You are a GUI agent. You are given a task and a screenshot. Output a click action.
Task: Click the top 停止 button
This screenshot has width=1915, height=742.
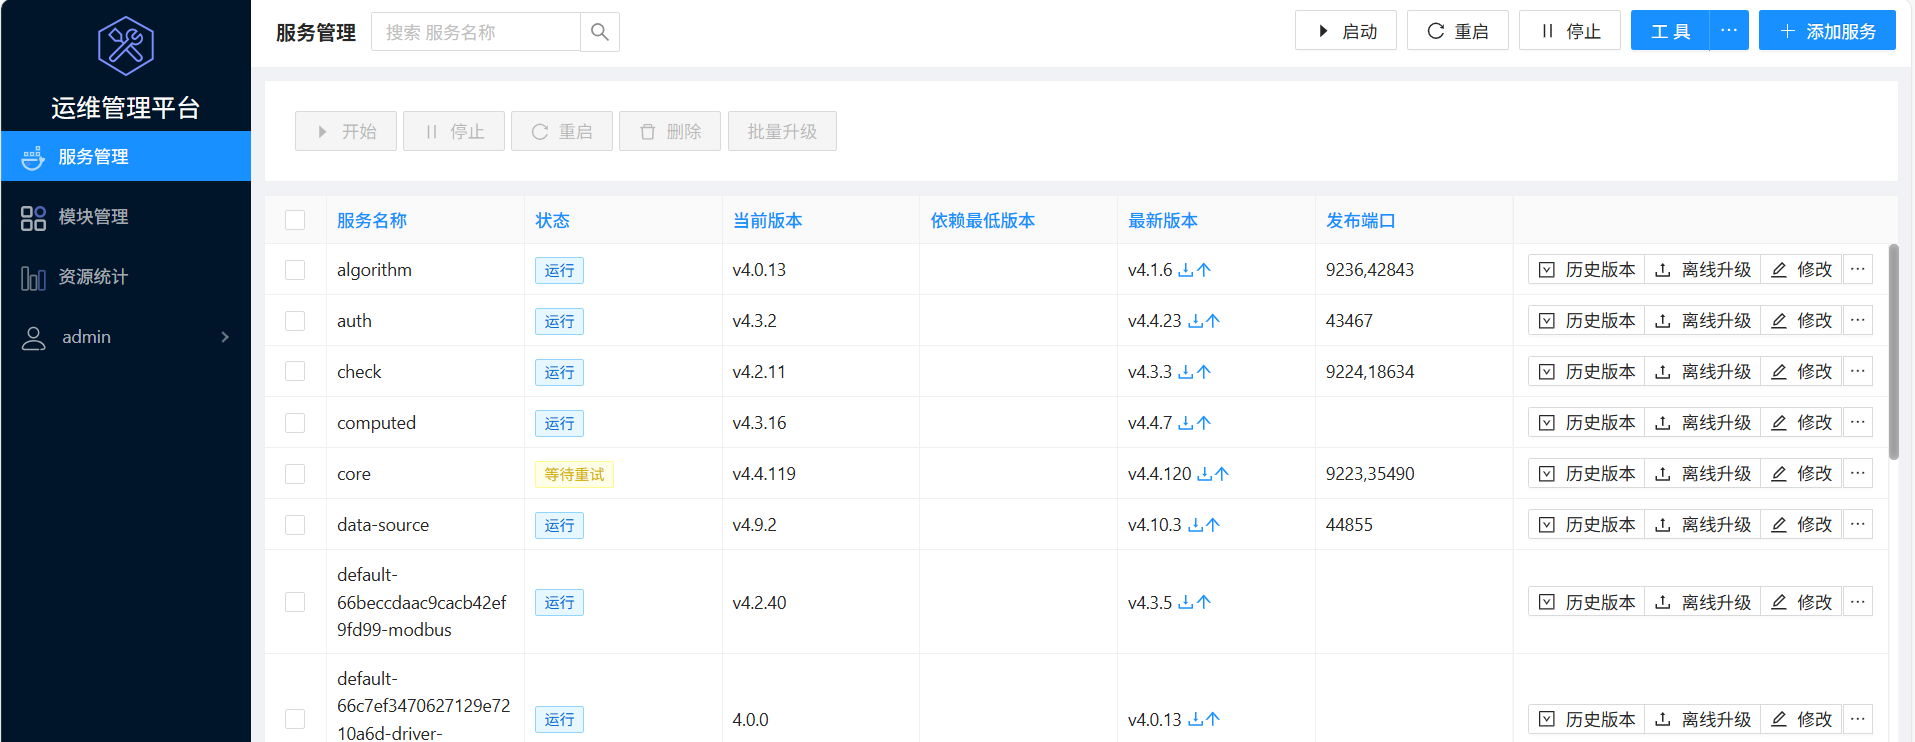tap(1570, 31)
